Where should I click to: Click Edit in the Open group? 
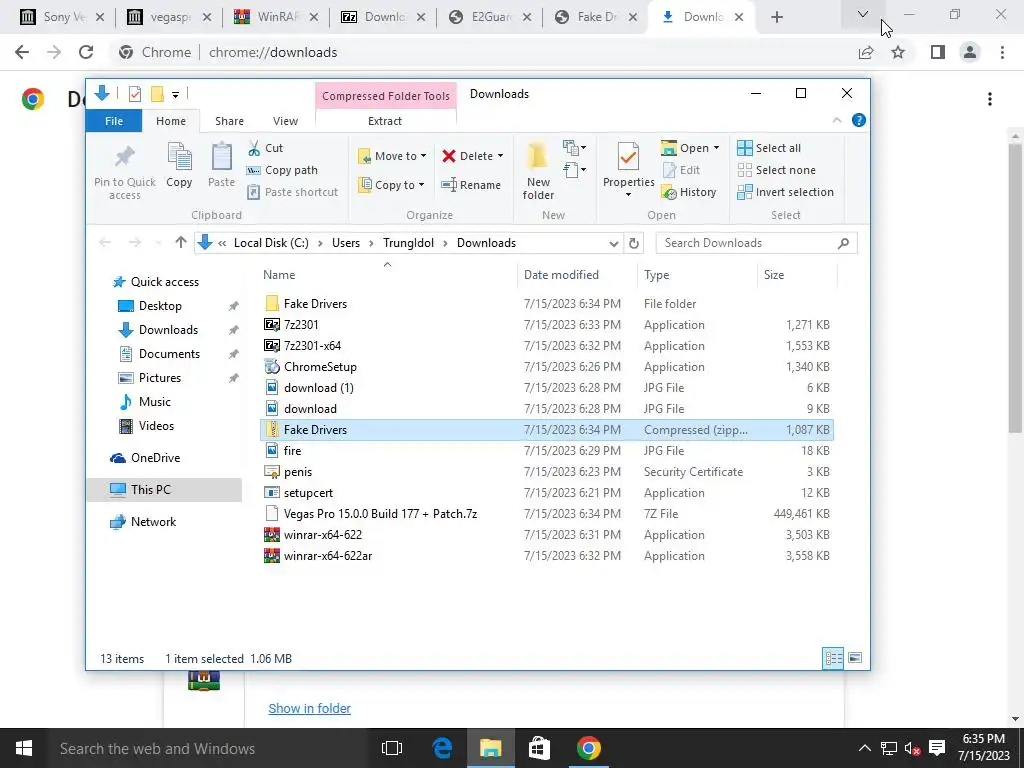(681, 170)
